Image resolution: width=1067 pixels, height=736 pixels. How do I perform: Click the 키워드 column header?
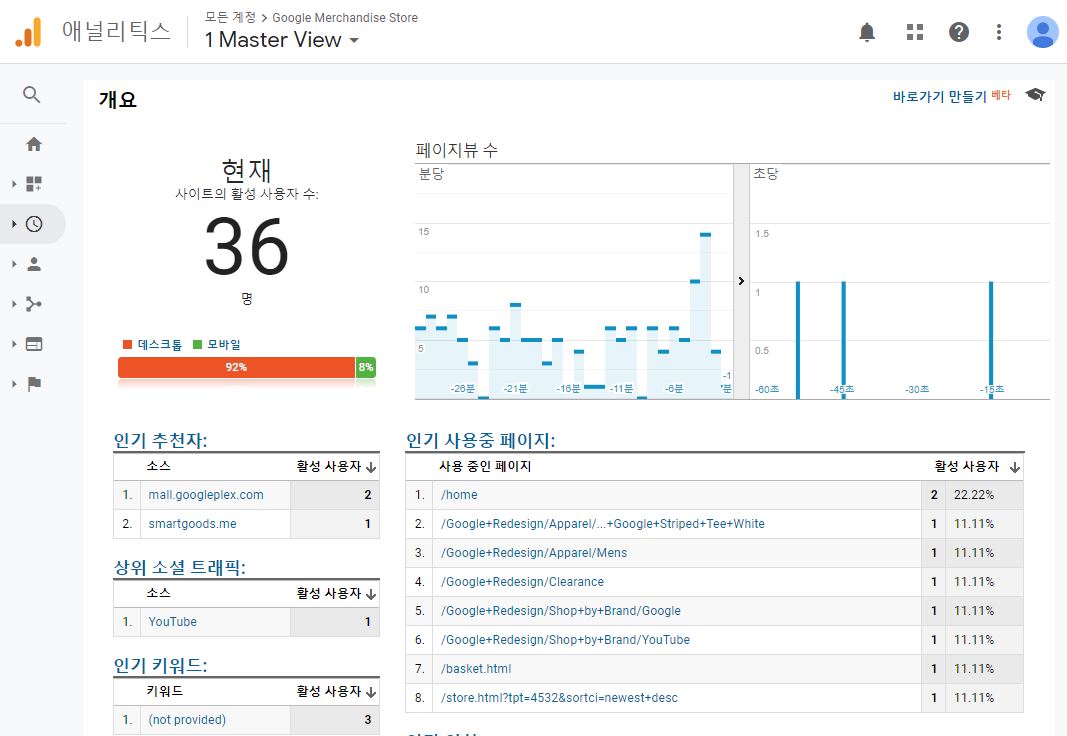coord(165,691)
